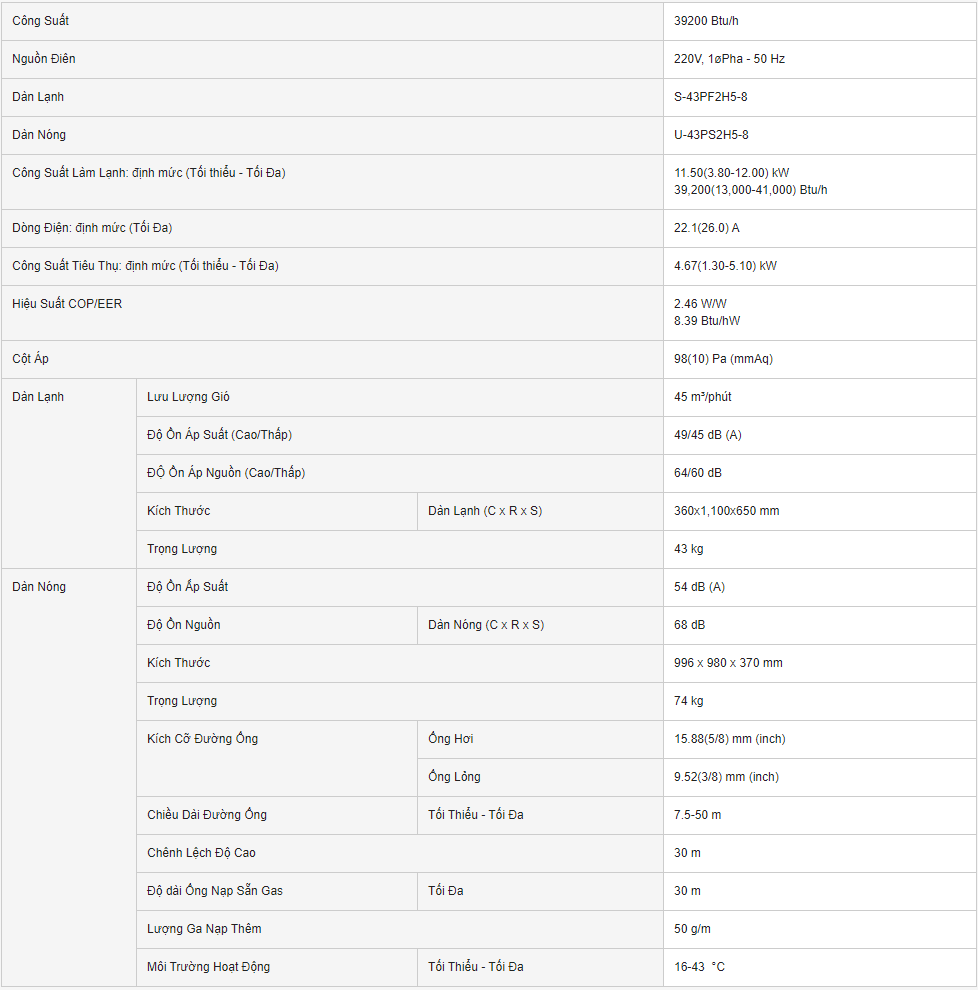Screen dimensions: 978x990
Task: Click the Lượng Ga Nạp Thêm label
Action: [204, 929]
